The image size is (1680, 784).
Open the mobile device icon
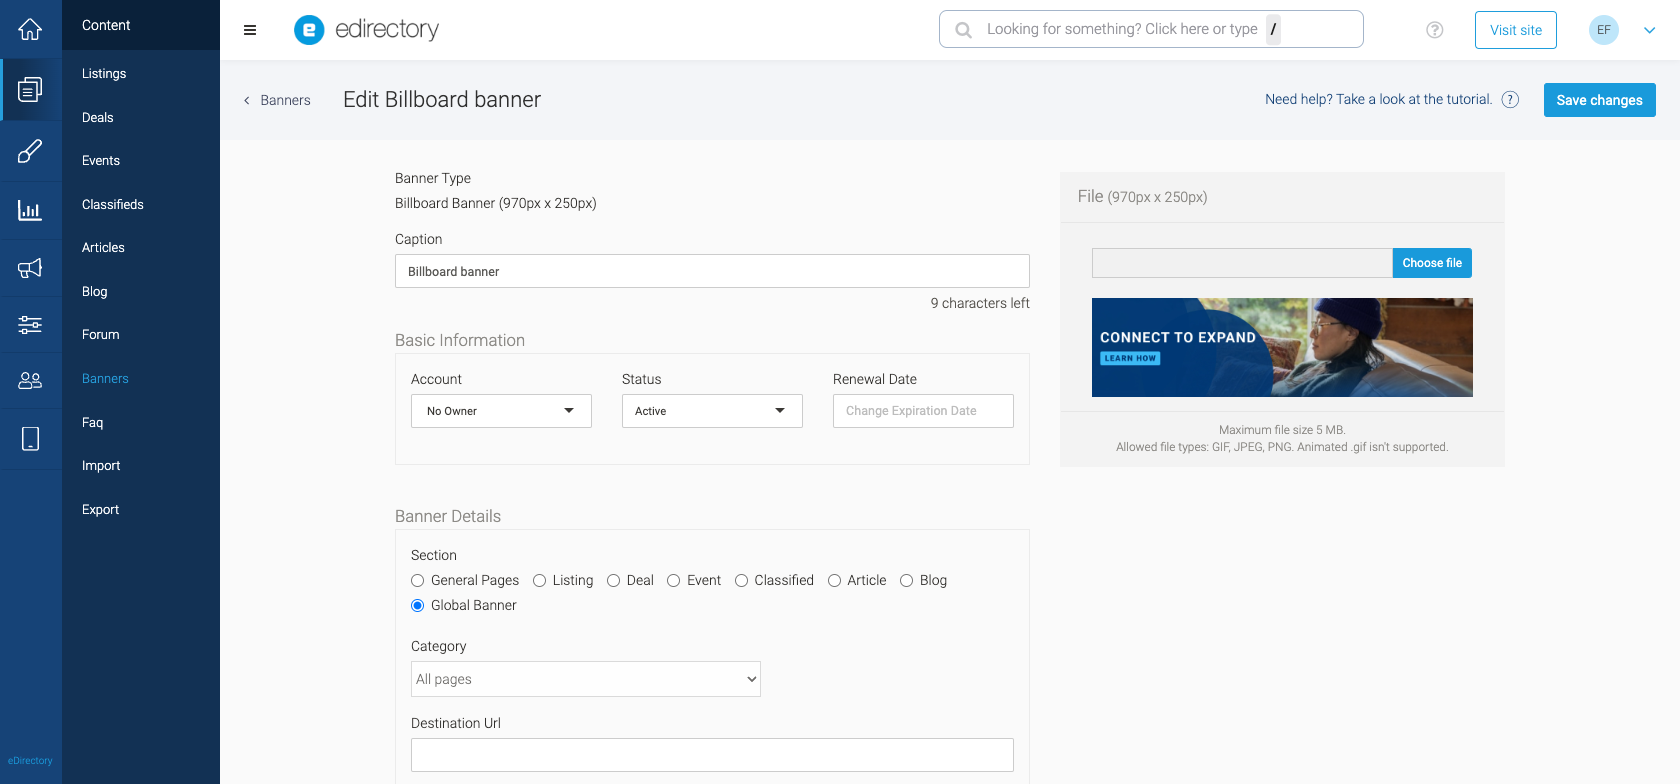click(x=30, y=438)
